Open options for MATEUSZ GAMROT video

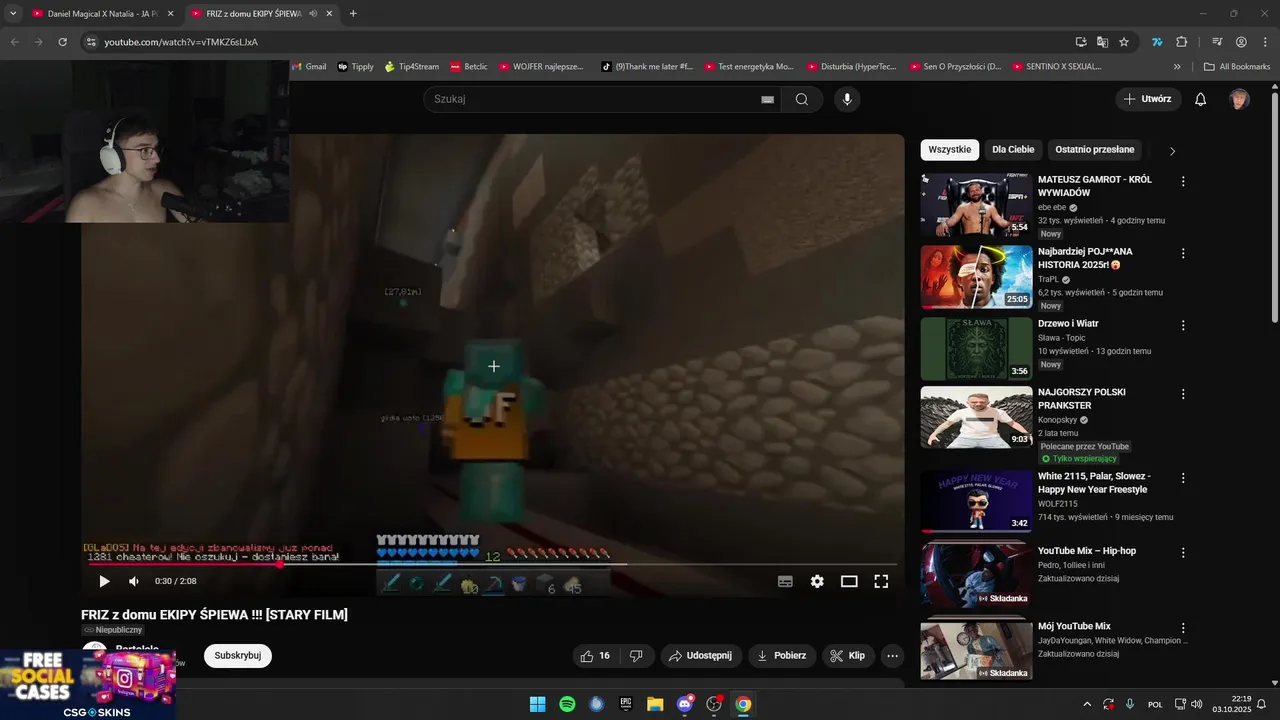pyautogui.click(x=1183, y=182)
